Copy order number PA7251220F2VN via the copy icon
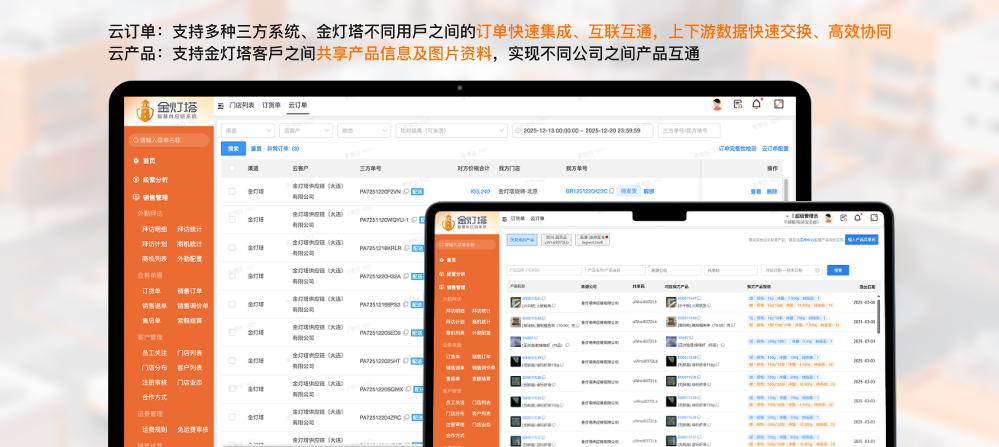This screenshot has height=447, width=999. [406, 191]
